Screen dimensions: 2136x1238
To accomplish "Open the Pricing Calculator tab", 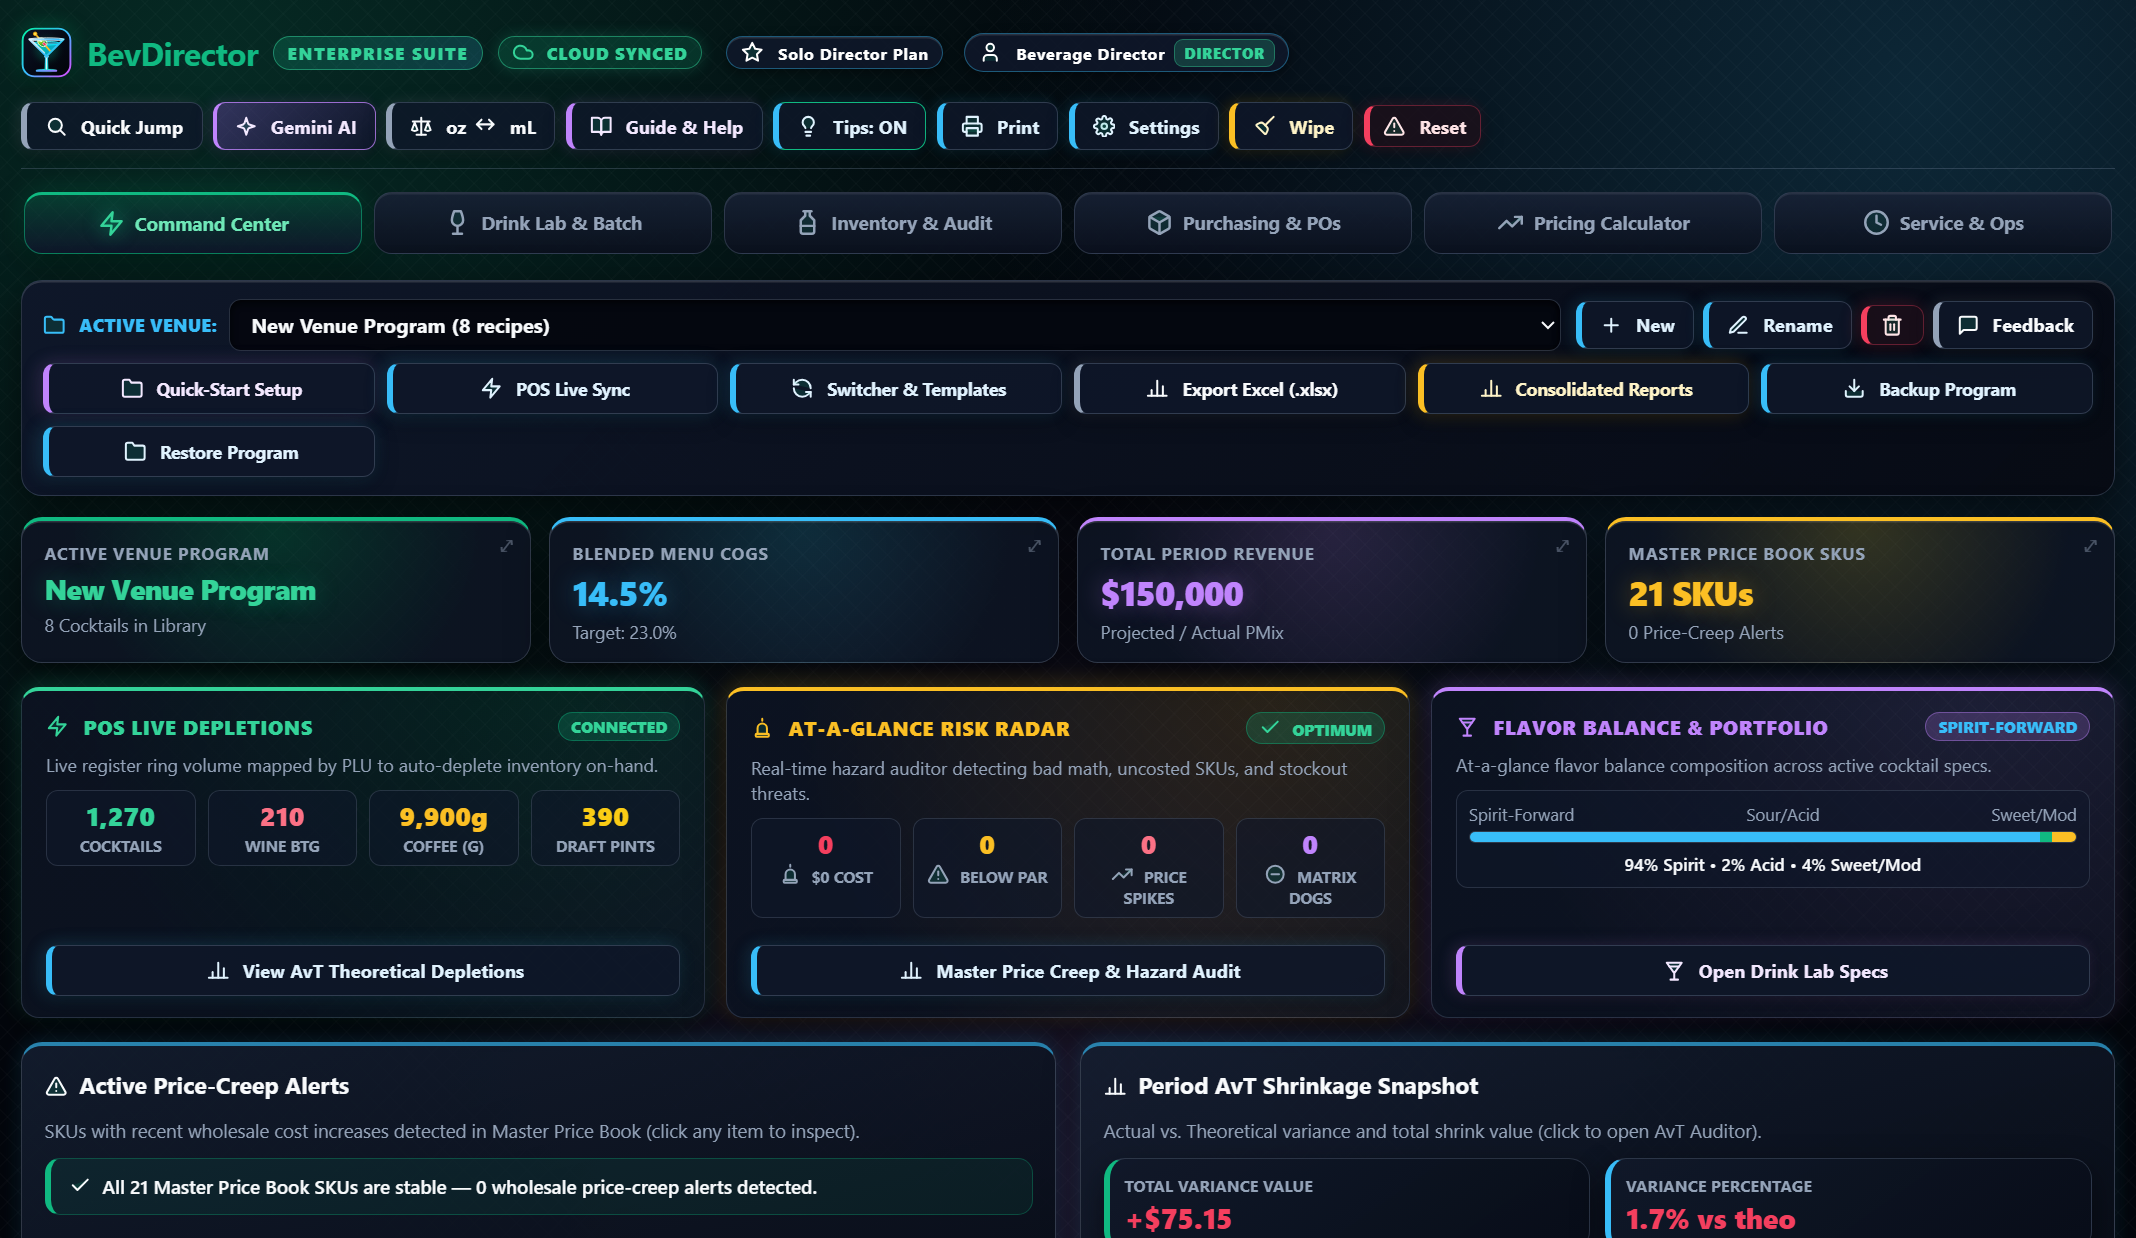I will [x=1593, y=223].
